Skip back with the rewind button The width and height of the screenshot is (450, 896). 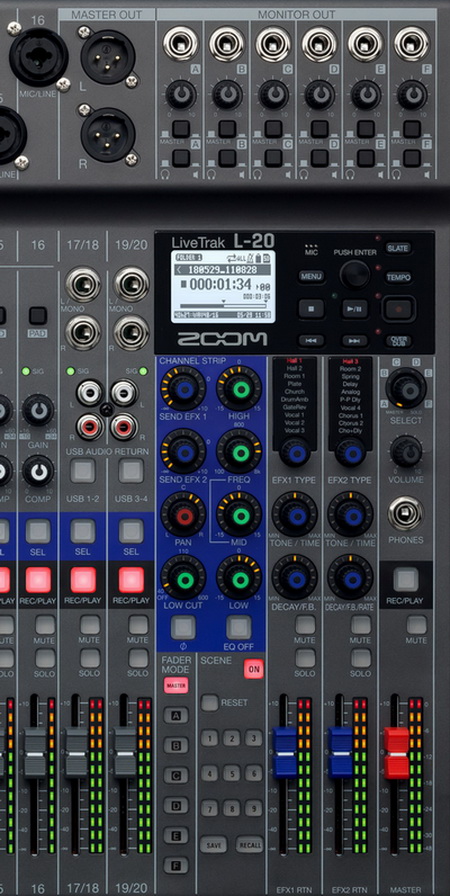[x=312, y=341]
